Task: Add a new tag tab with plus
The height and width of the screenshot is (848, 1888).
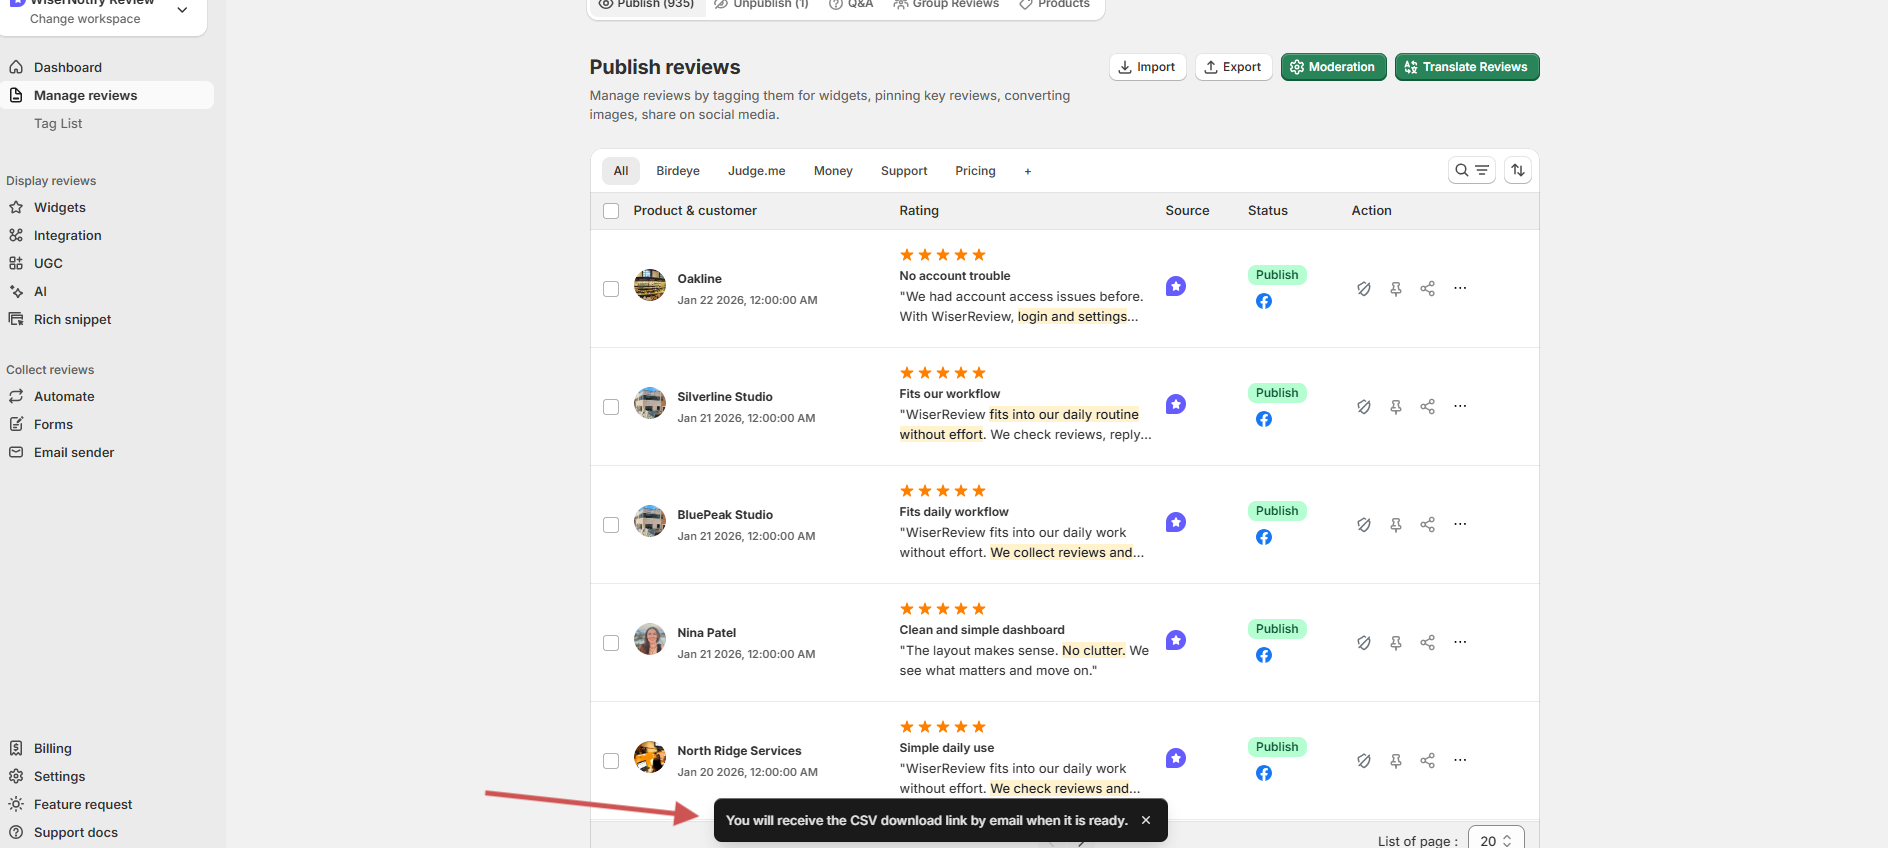Action: [x=1027, y=171]
